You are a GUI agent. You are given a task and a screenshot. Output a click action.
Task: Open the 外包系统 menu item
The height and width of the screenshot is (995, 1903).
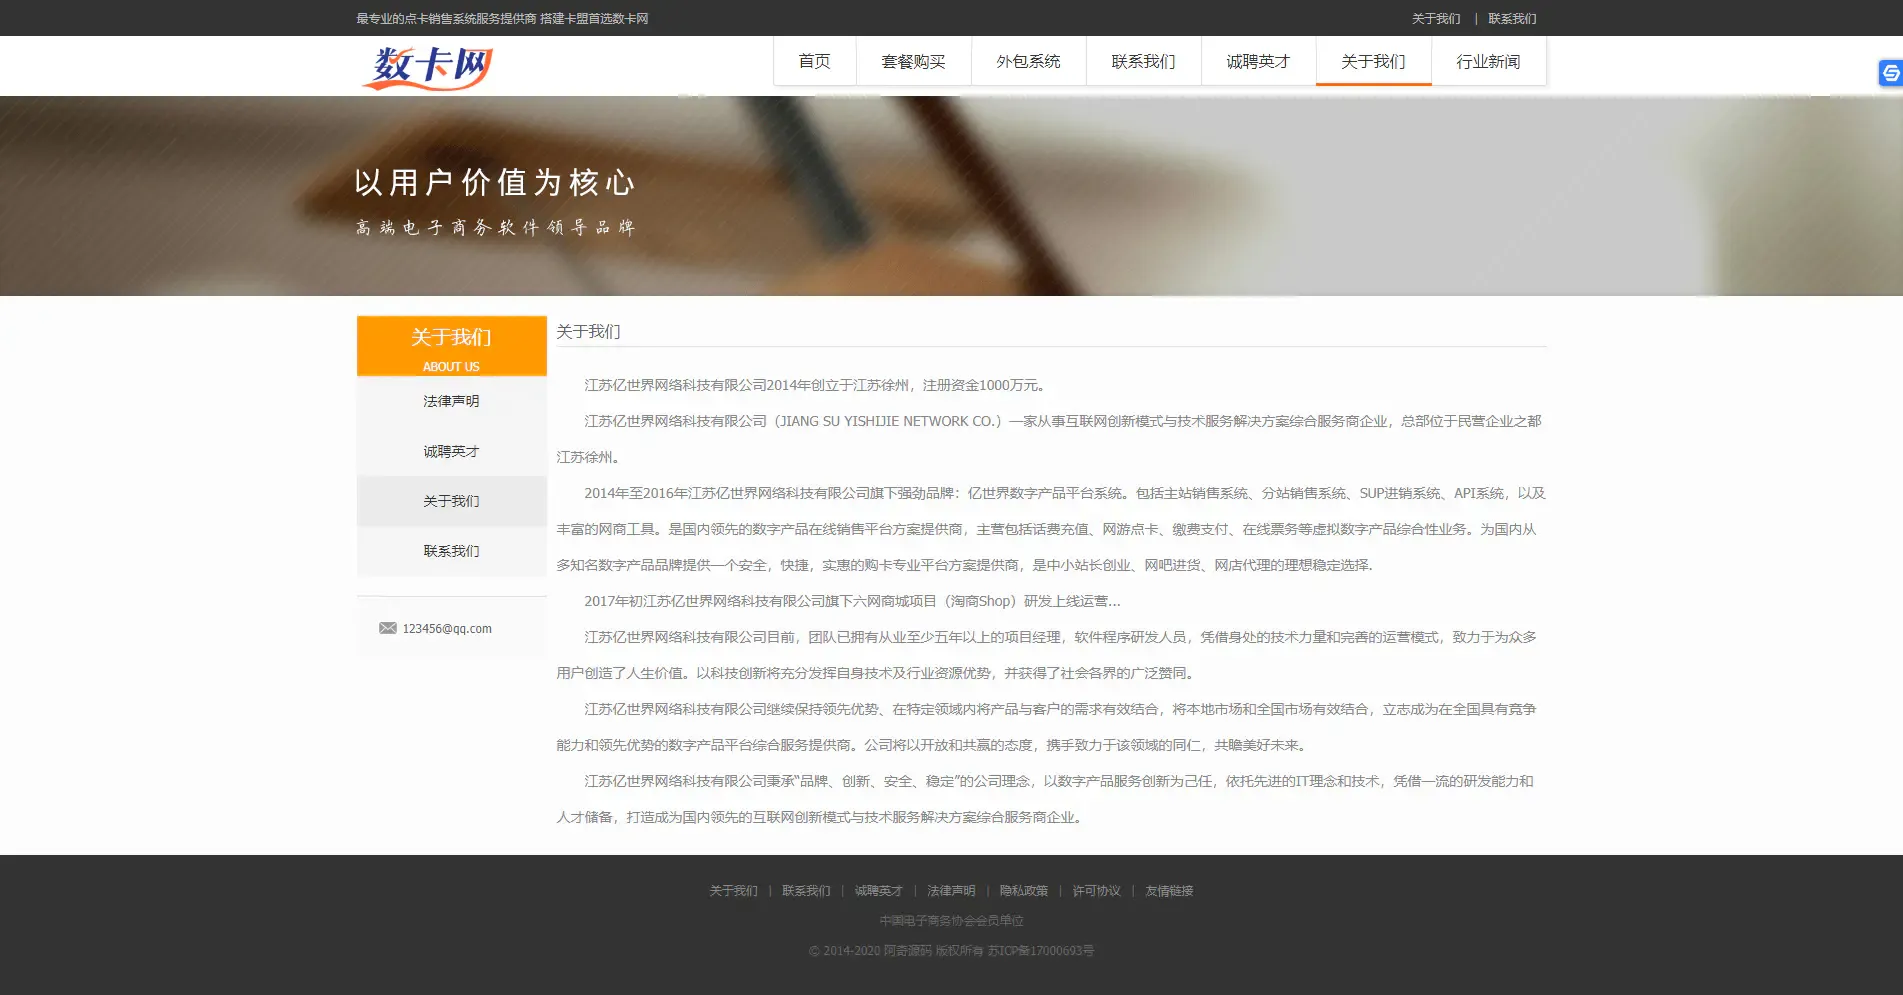point(1027,61)
